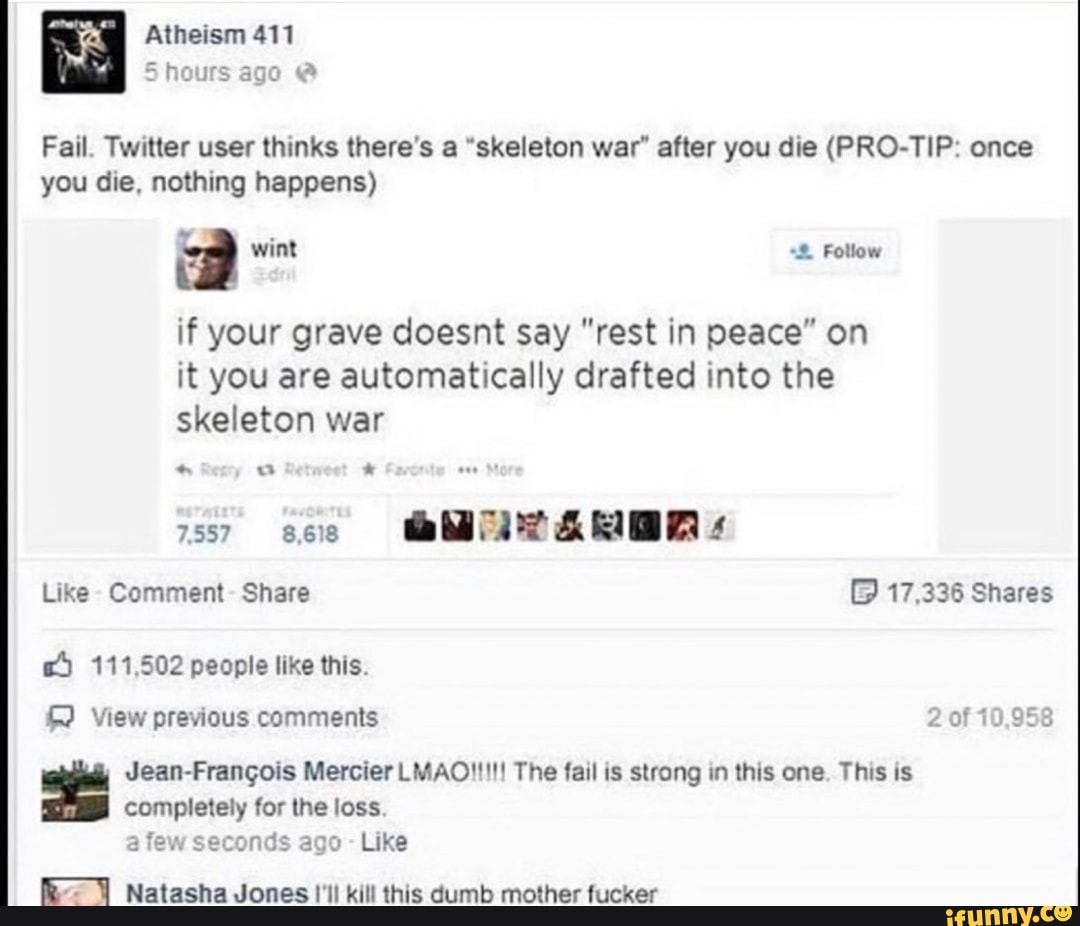
Task: Open the Atheism 411 page name link
Action: pos(219,34)
